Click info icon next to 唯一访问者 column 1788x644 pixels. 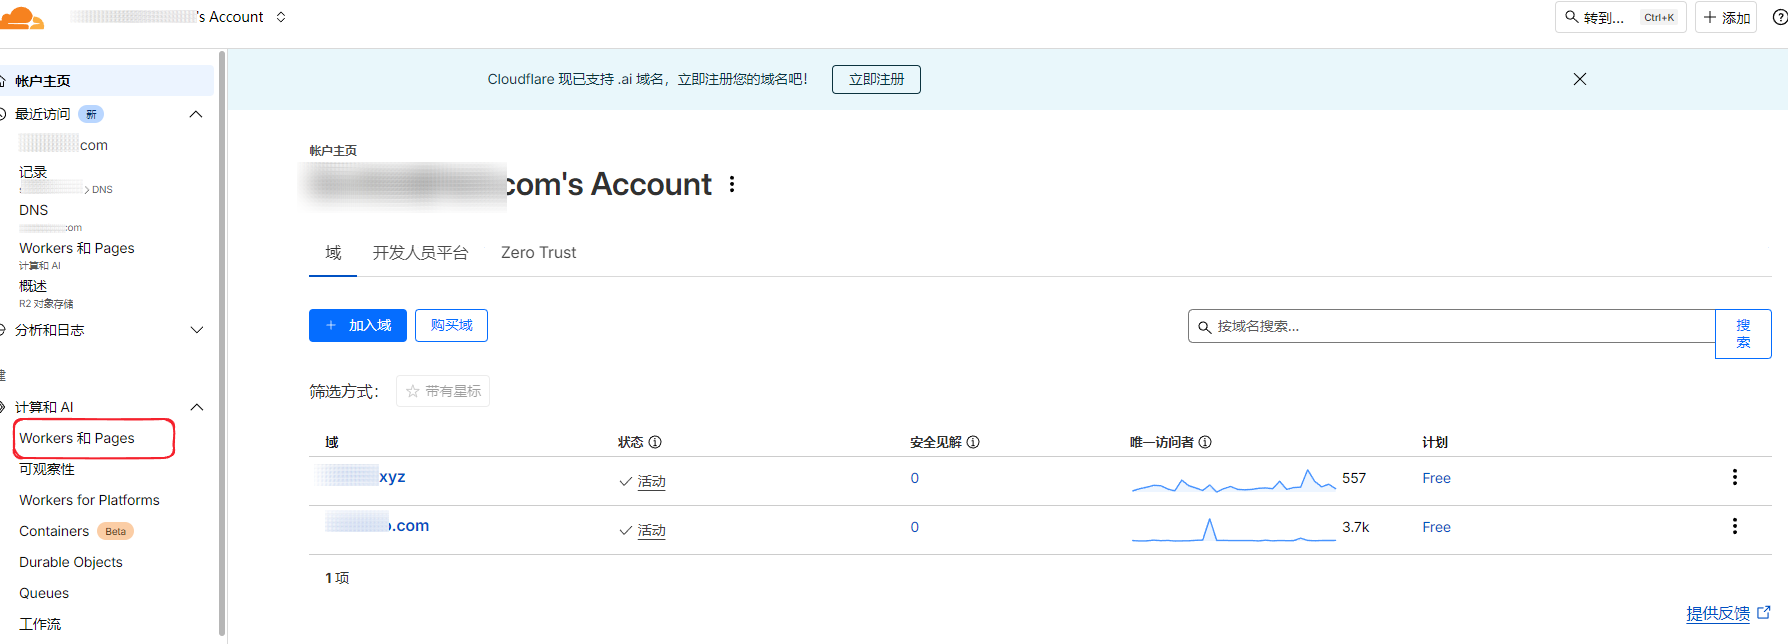click(1205, 442)
